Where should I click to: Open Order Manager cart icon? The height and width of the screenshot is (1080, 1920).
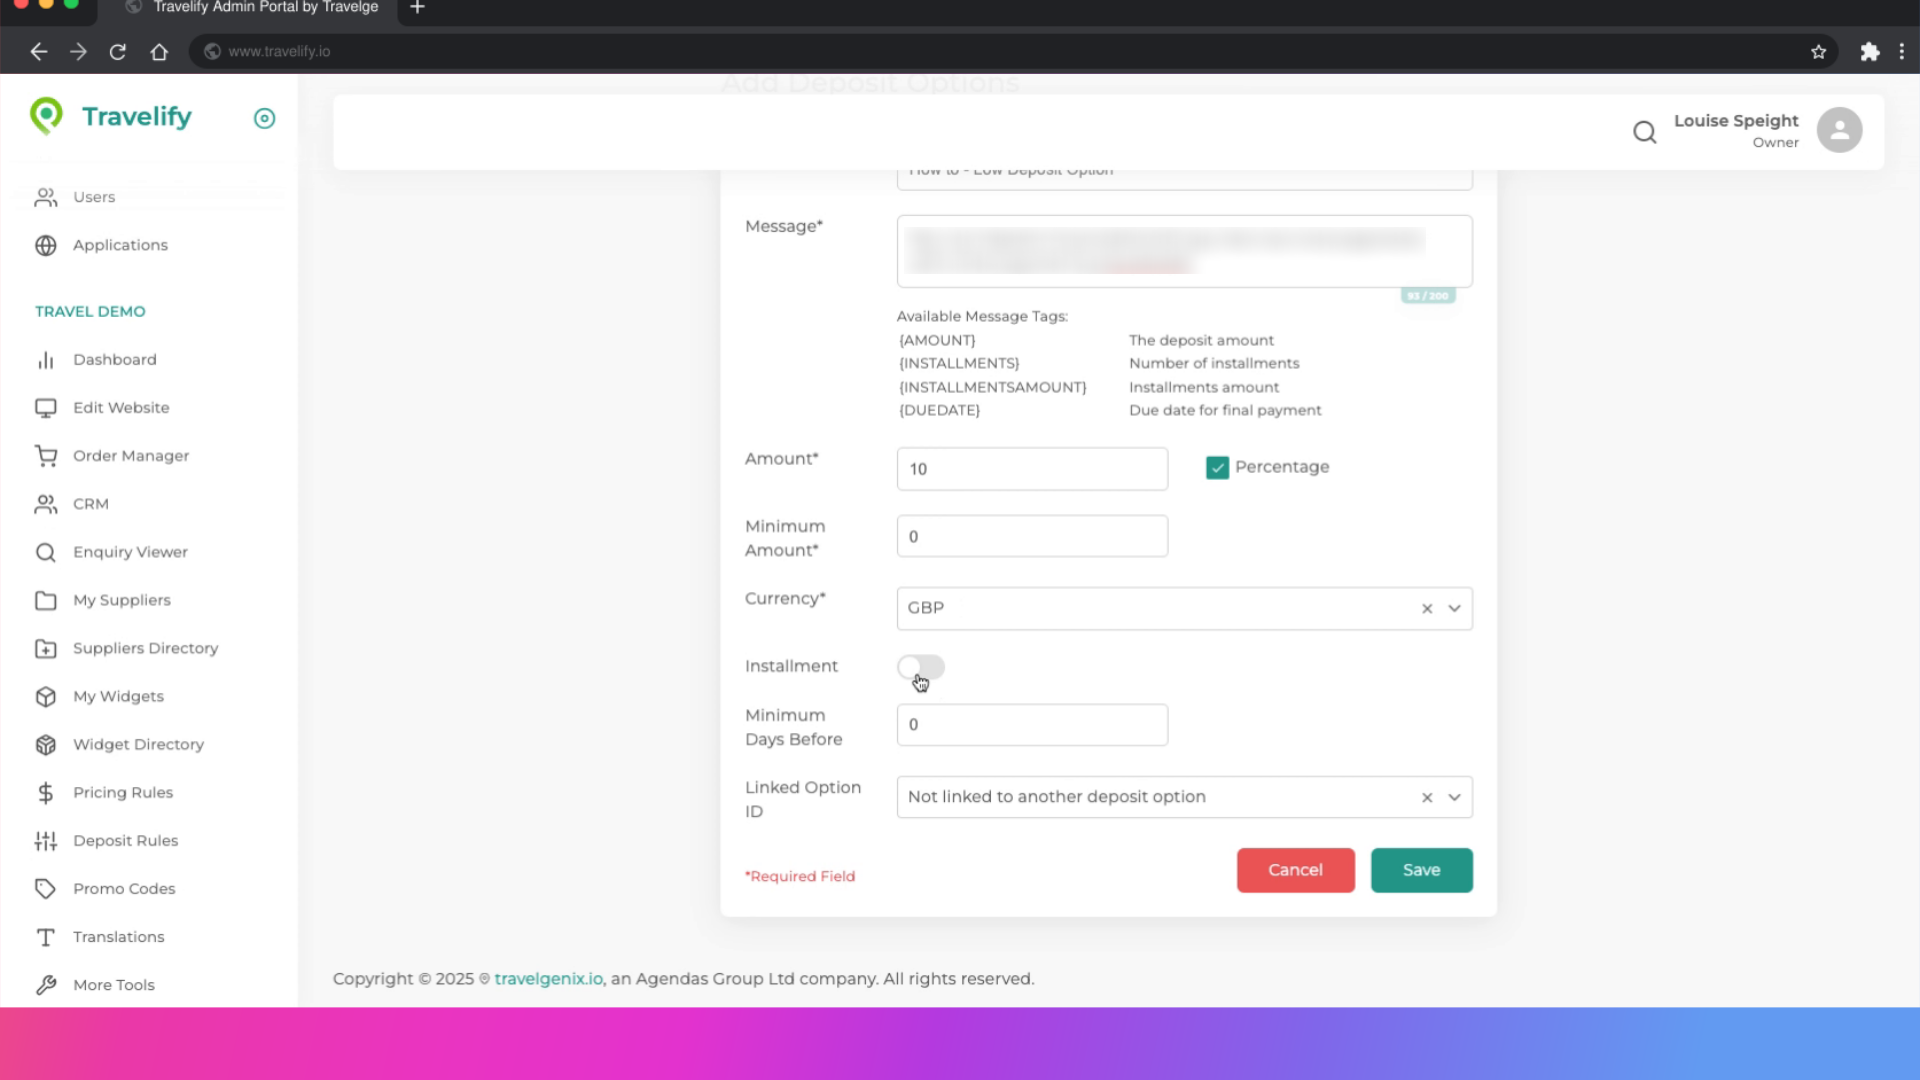pyautogui.click(x=46, y=456)
